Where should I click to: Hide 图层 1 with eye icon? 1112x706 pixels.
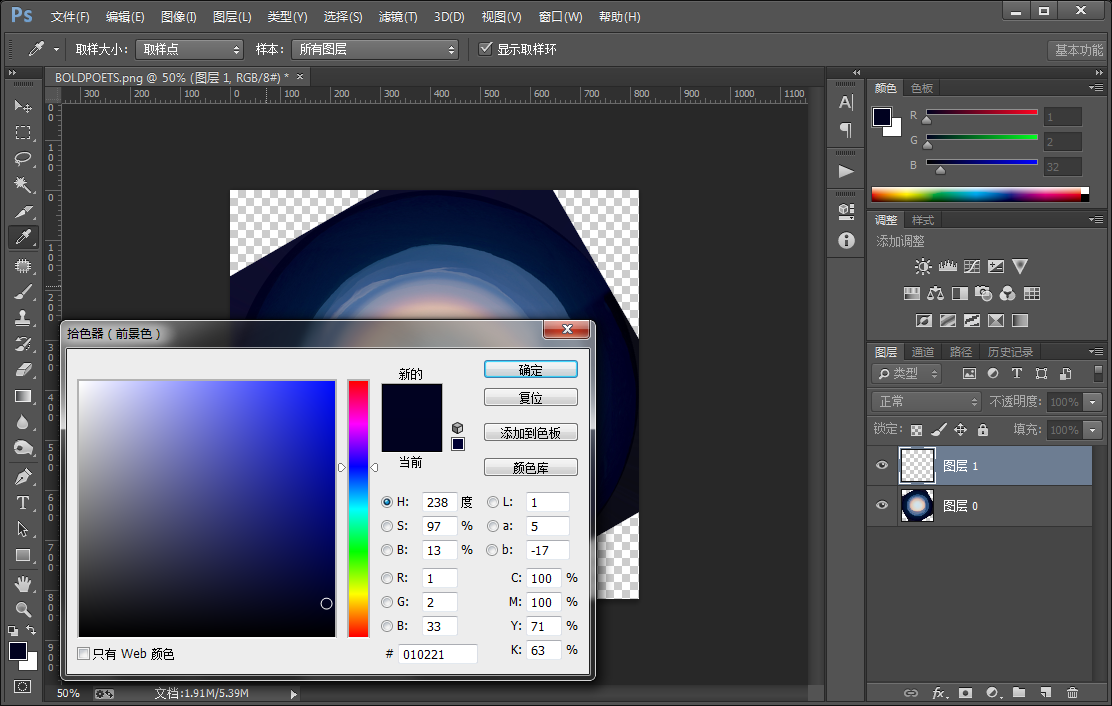(882, 466)
